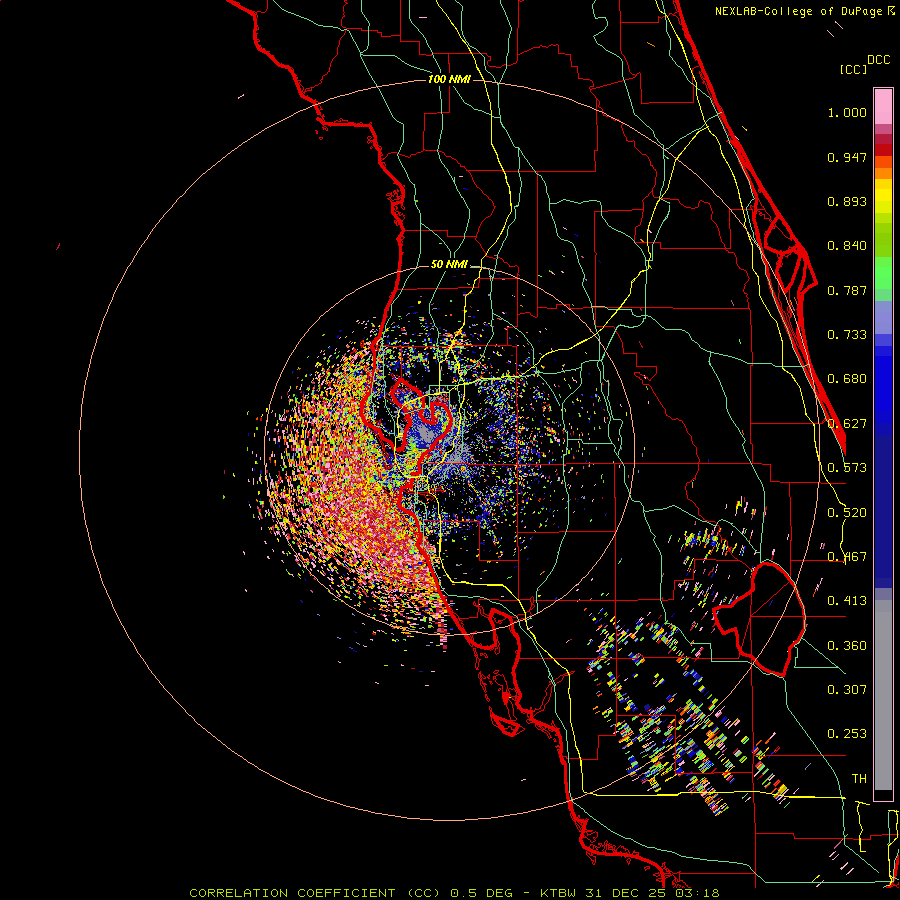Image resolution: width=900 pixels, height=900 pixels.
Task: Click the "CORRELATION COEFFICIENT" caption text
Action: pos(292,893)
